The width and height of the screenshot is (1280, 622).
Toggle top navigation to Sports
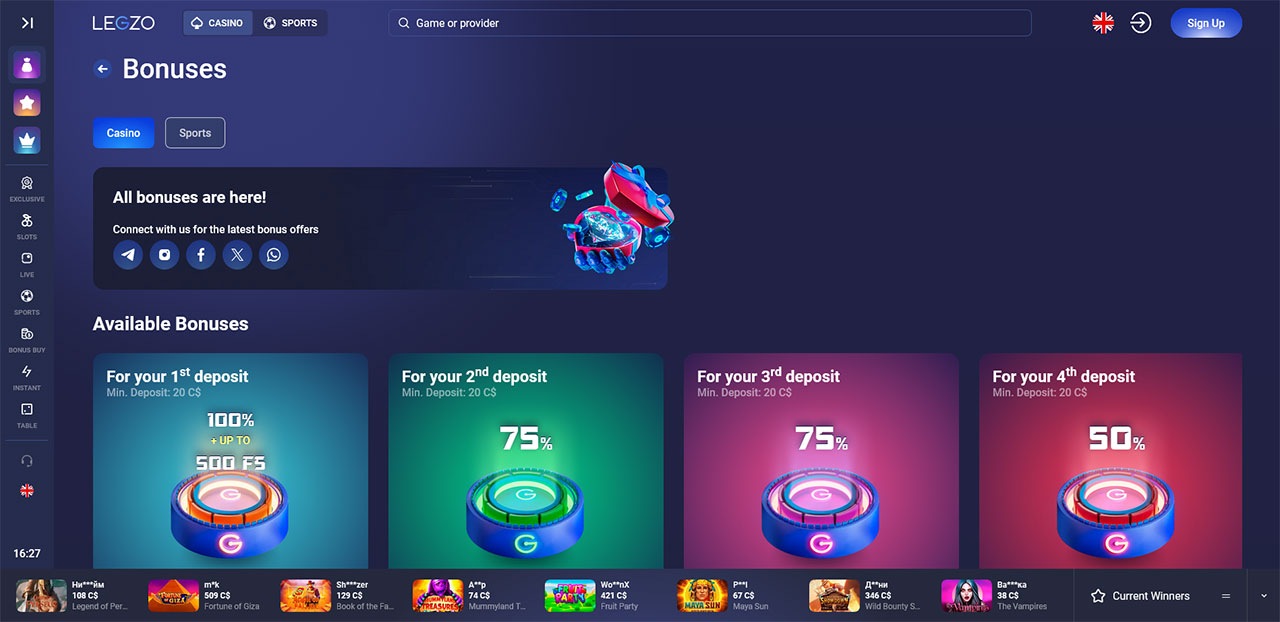[291, 23]
